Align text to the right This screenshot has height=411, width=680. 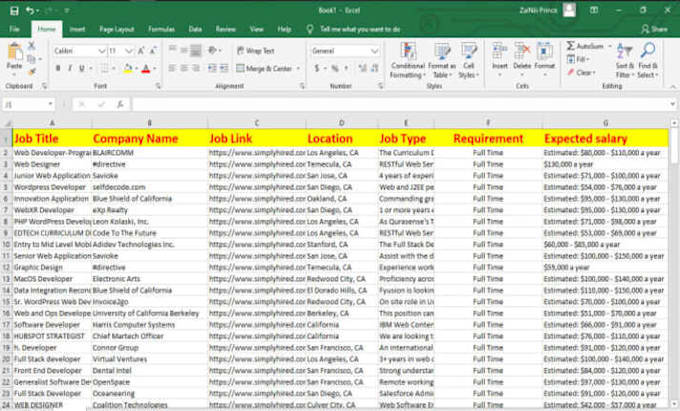(196, 68)
